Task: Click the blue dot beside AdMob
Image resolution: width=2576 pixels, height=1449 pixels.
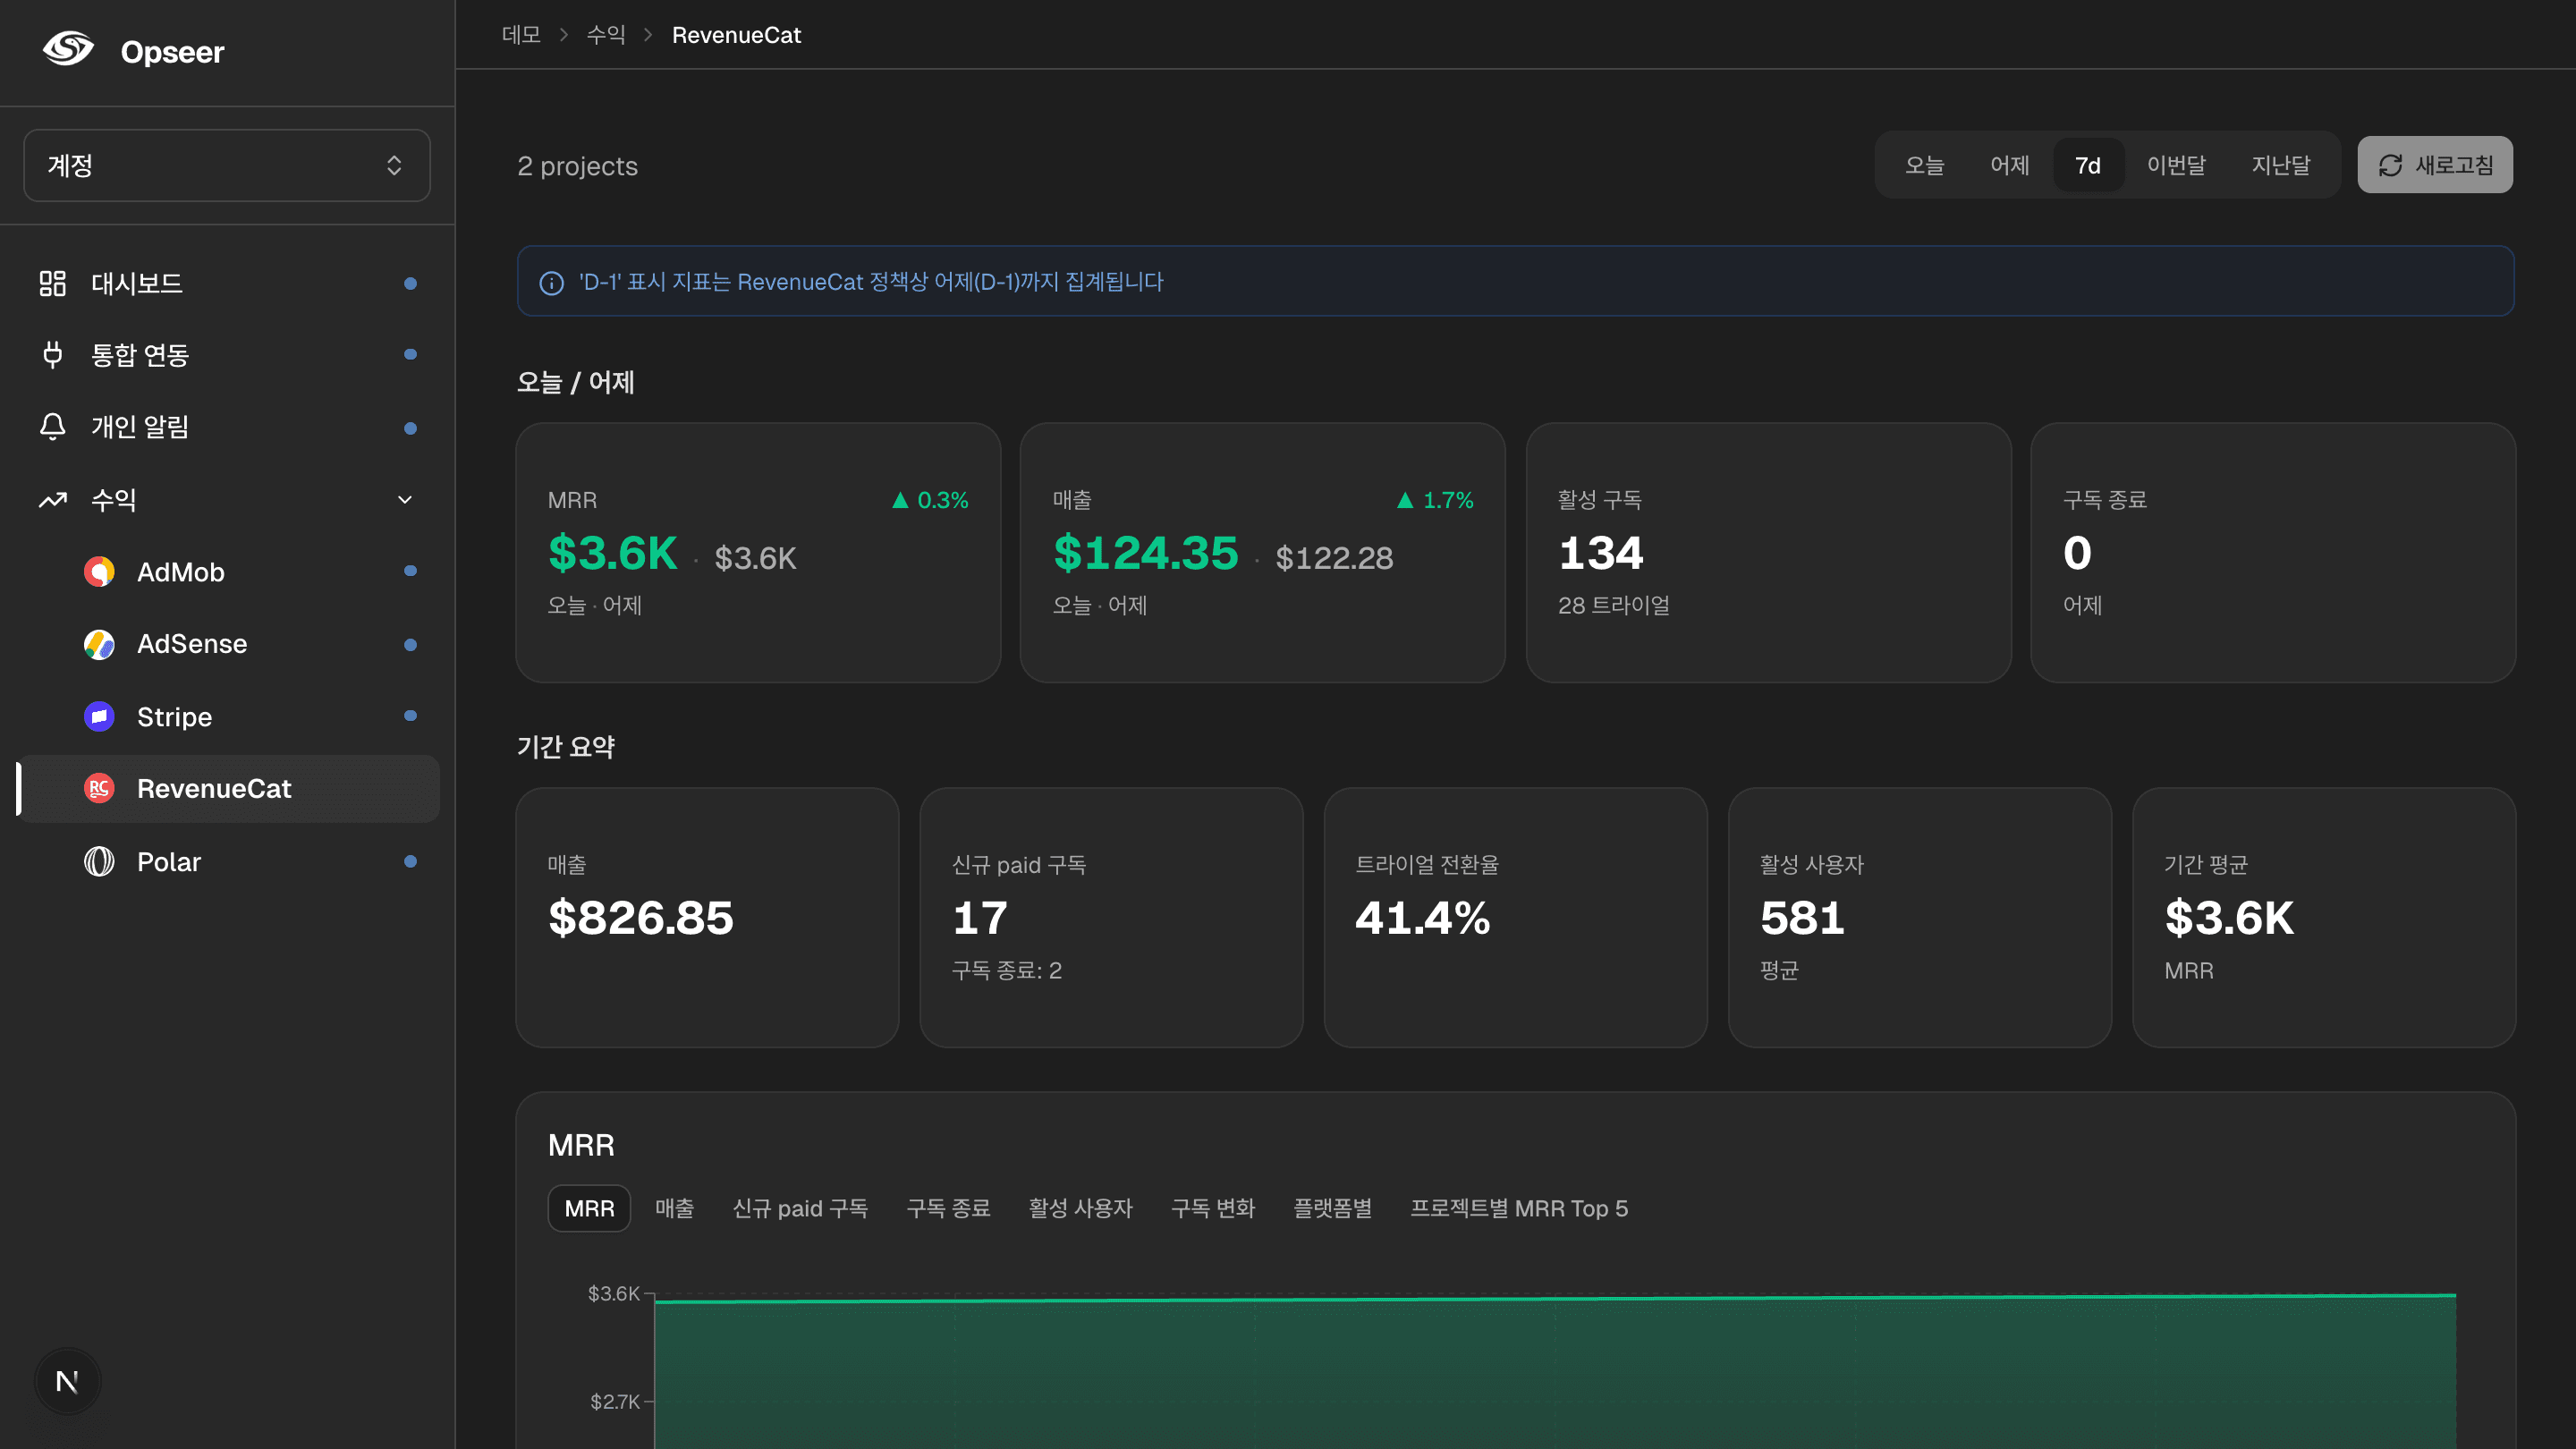Action: pos(410,571)
